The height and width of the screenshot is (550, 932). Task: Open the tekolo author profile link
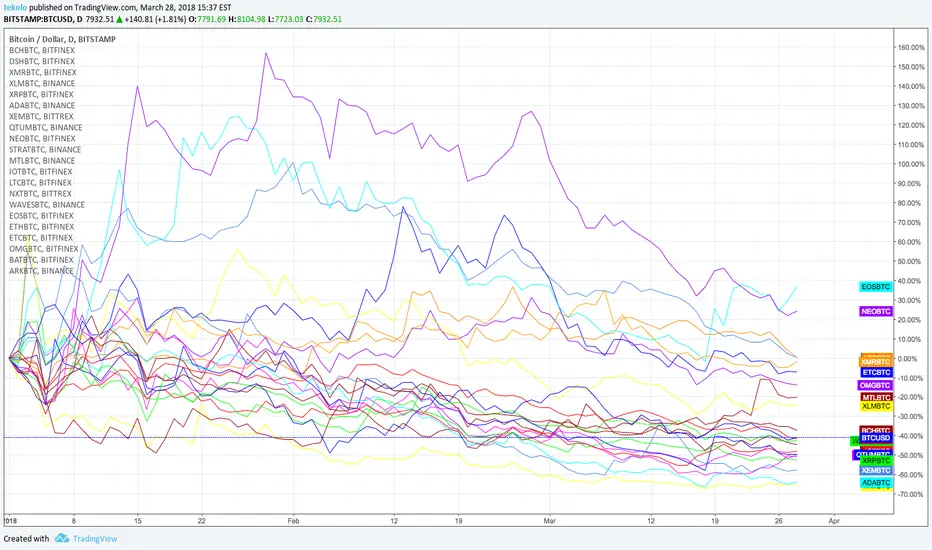pos(15,8)
